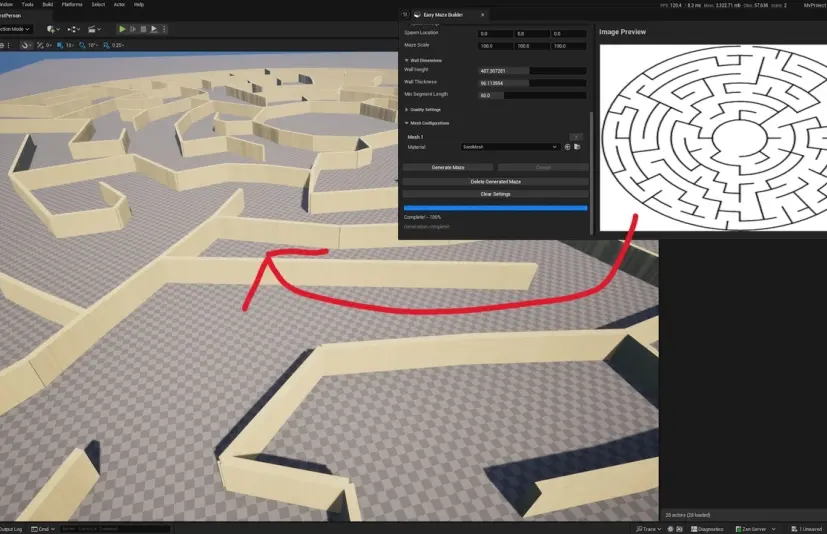Open the Material SandMesh dropdown
Screen dimensions: 827x534
(x=509, y=147)
